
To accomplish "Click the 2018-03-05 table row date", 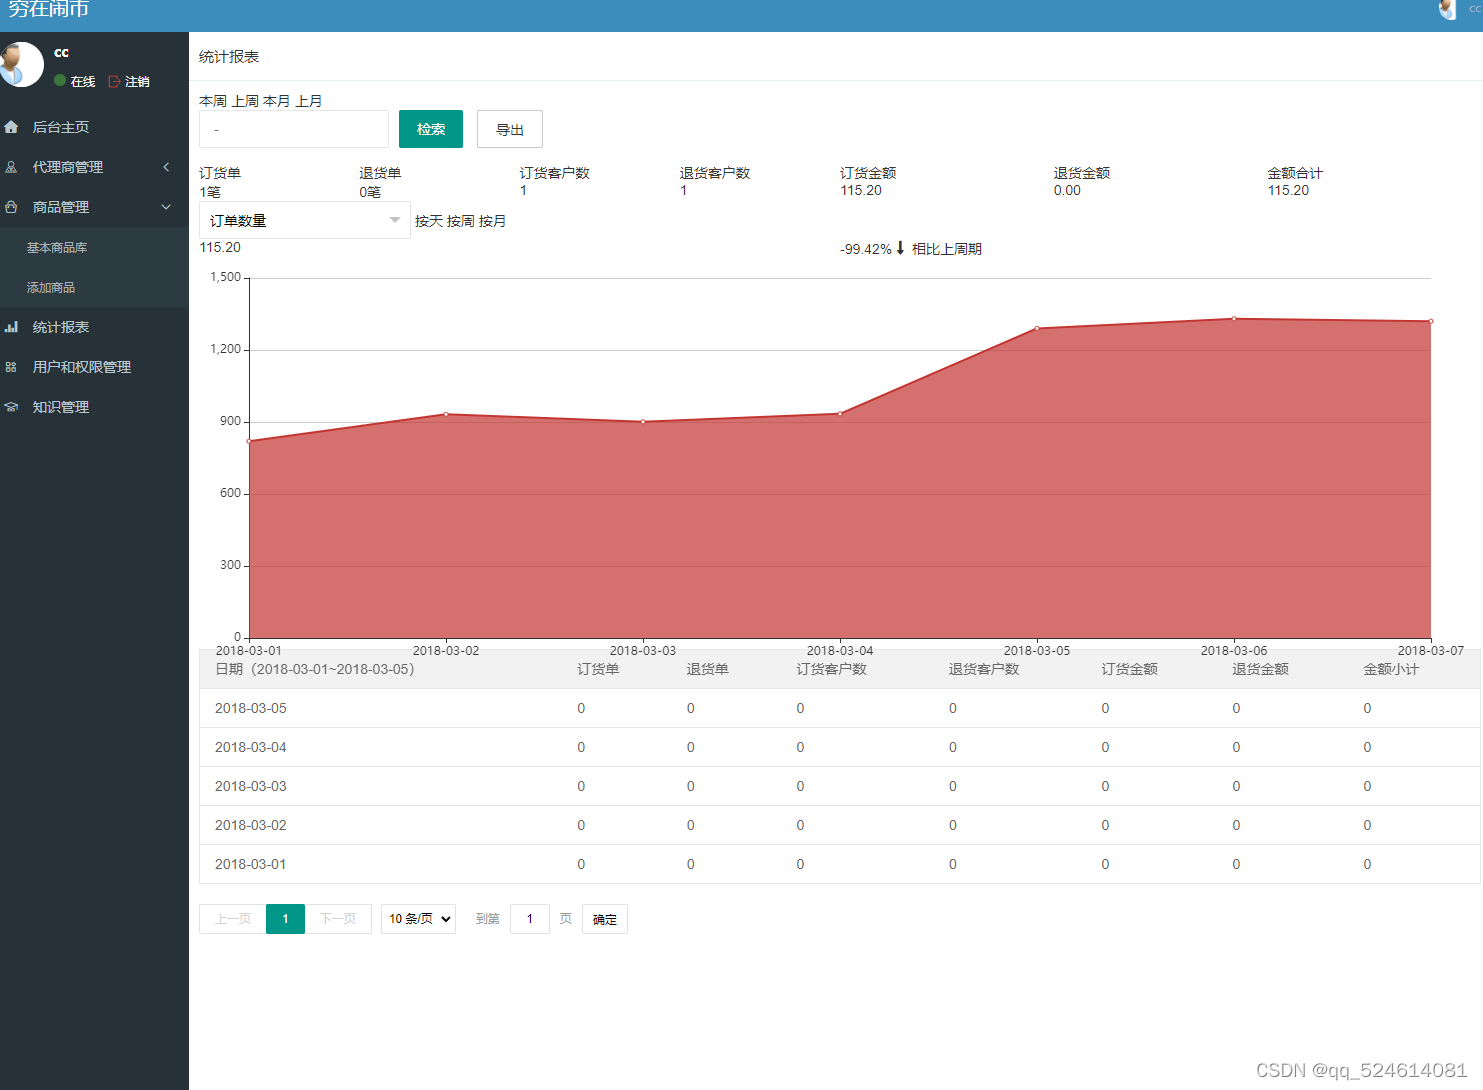I will point(251,708).
